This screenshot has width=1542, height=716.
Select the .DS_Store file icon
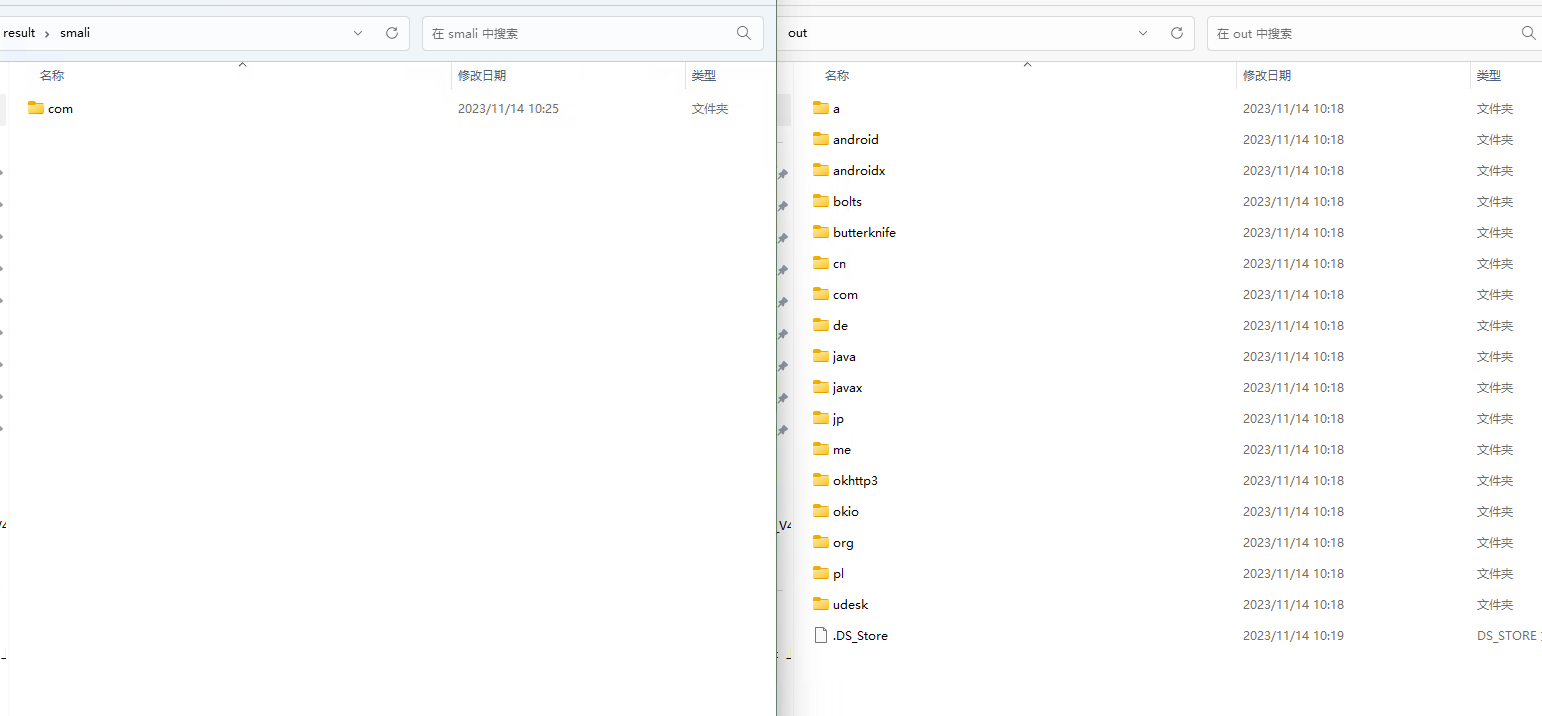point(821,635)
